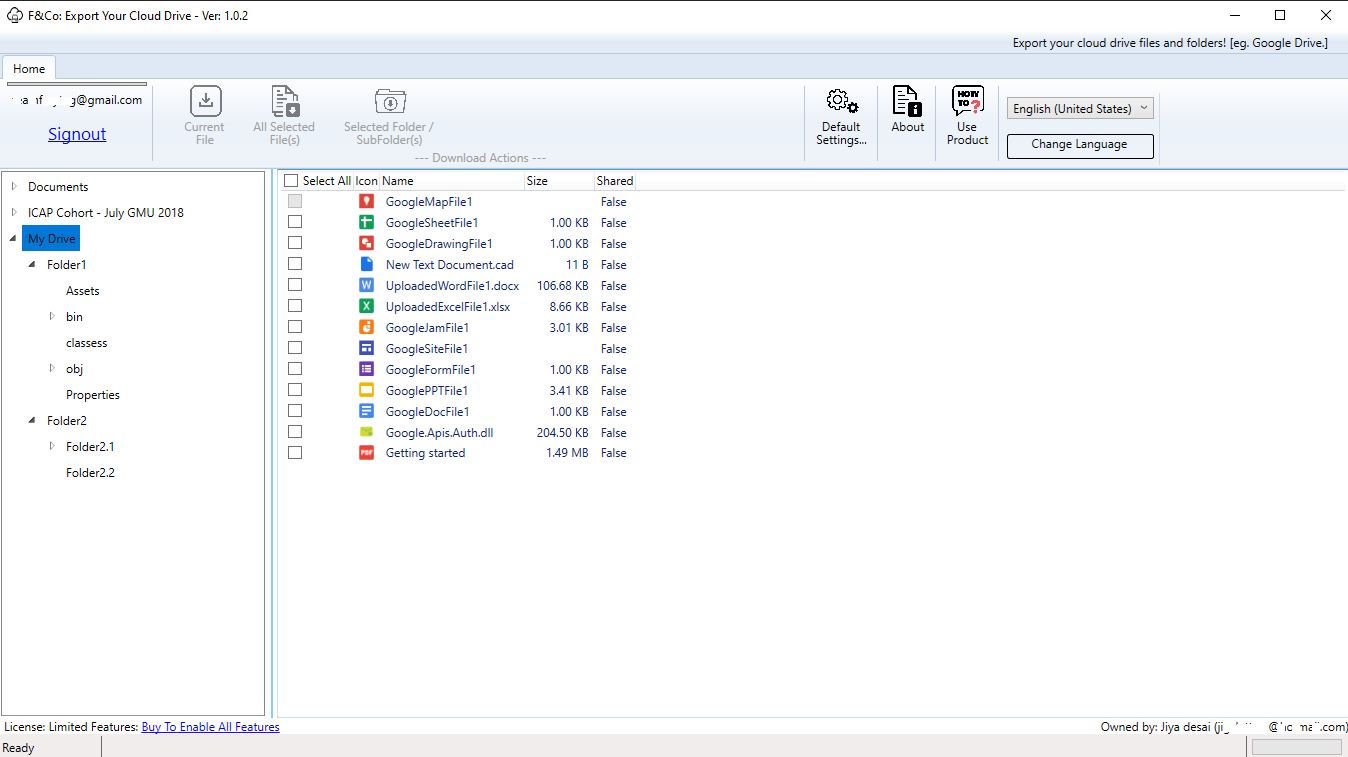The width and height of the screenshot is (1348, 757).
Task: Click the GooglePPTFile1 slides icon
Action: pyautogui.click(x=366, y=391)
